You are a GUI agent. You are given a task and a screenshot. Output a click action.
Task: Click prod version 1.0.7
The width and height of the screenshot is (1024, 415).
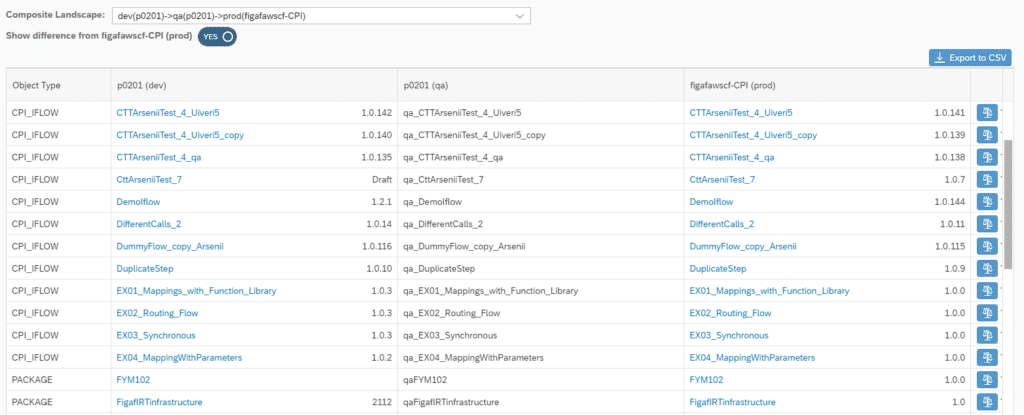pyautogui.click(x=954, y=180)
